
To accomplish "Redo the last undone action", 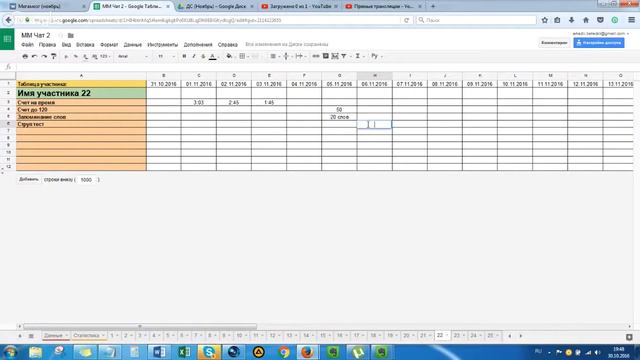I will click(x=44, y=56).
